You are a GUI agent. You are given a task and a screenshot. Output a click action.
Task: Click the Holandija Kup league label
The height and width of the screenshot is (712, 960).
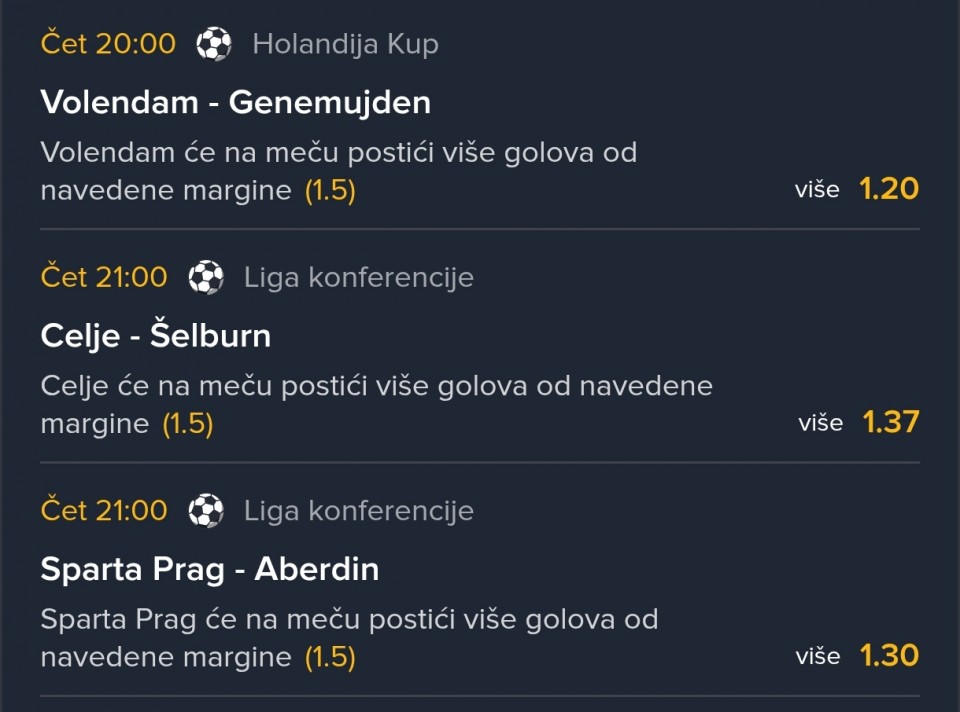click(345, 44)
